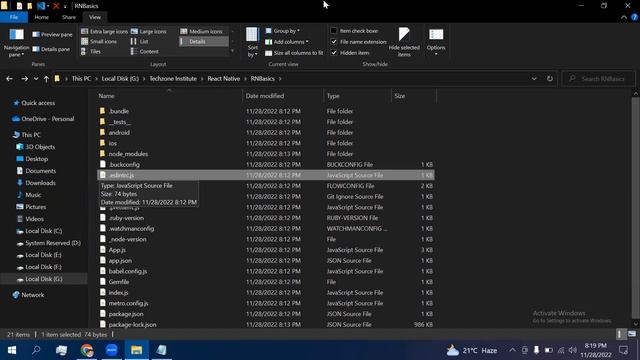Open the recent locations dropdown

coord(36,79)
